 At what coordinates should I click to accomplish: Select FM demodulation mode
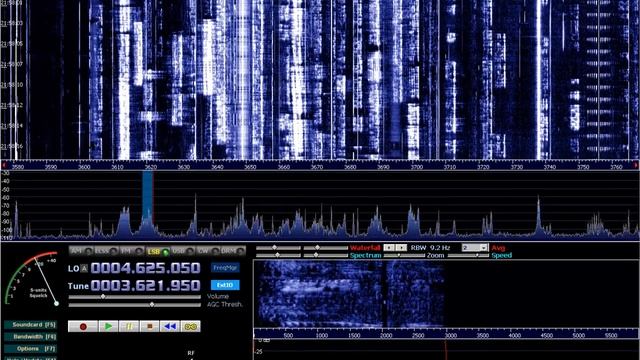pyautogui.click(x=131, y=251)
